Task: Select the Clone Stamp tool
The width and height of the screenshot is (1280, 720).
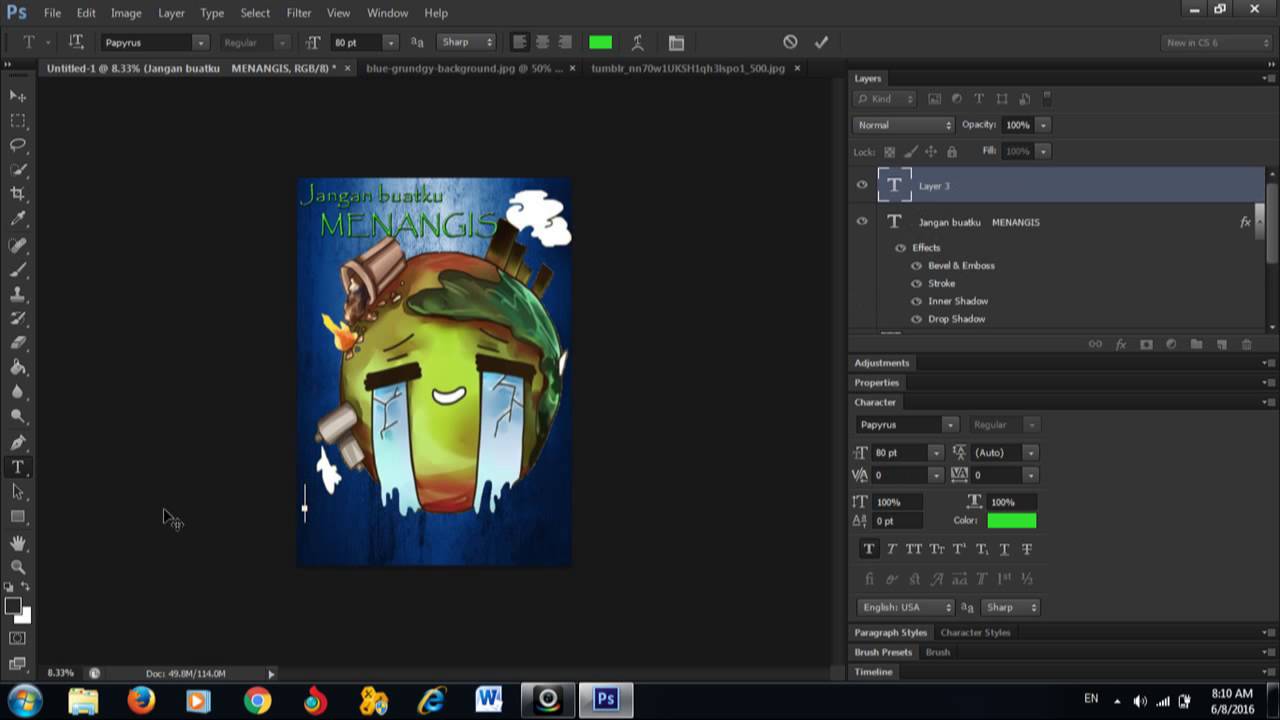Action: (18, 294)
